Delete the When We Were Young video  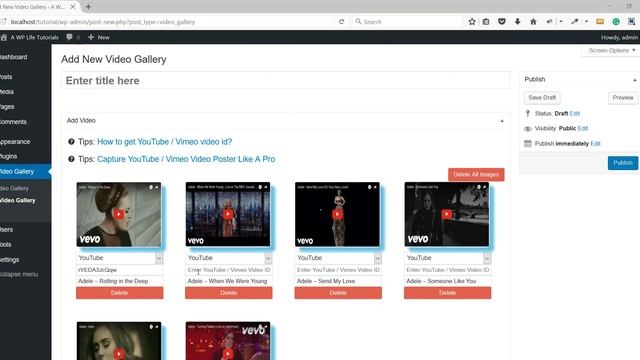coord(229,293)
